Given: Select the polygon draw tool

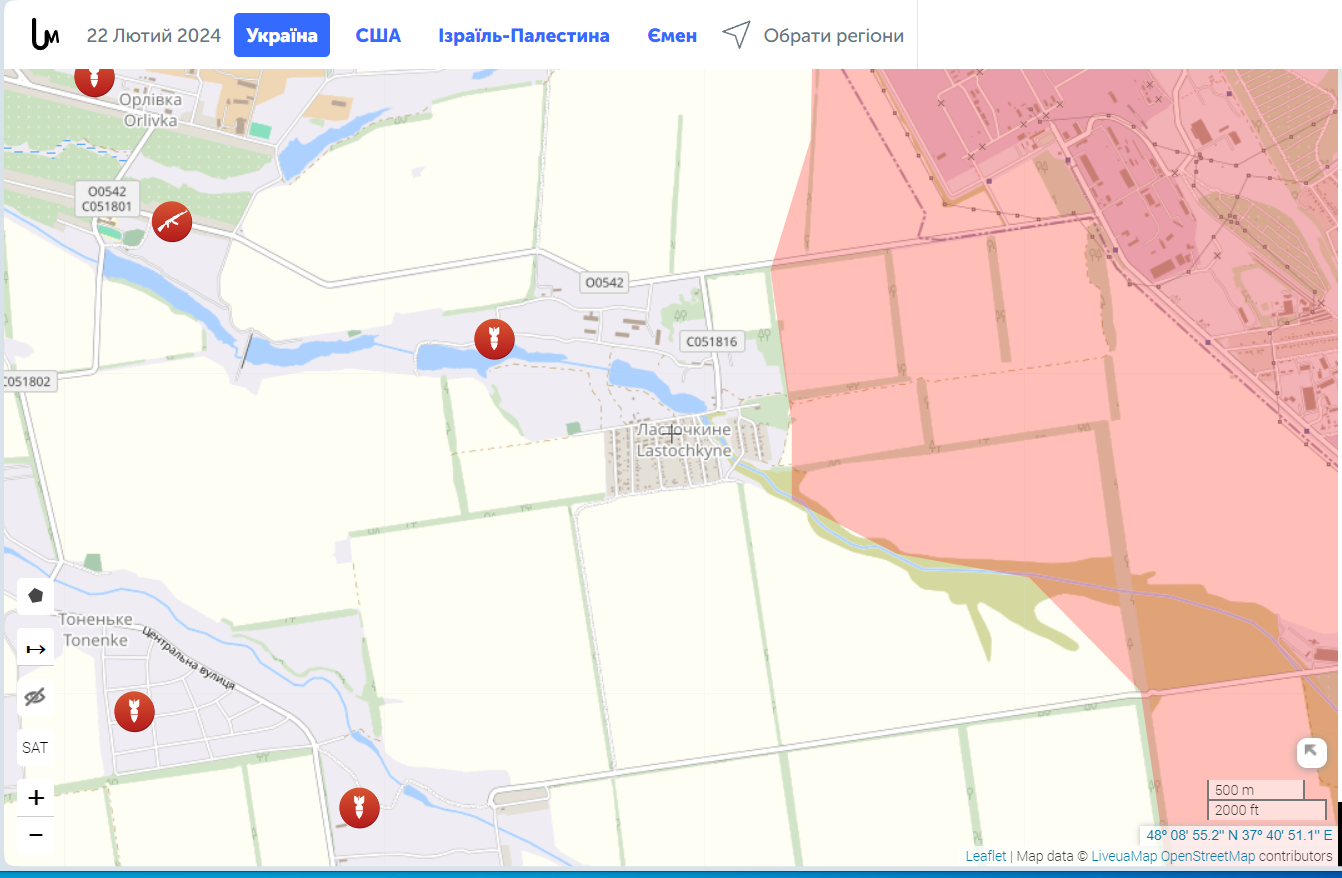Looking at the screenshot, I should (36, 596).
